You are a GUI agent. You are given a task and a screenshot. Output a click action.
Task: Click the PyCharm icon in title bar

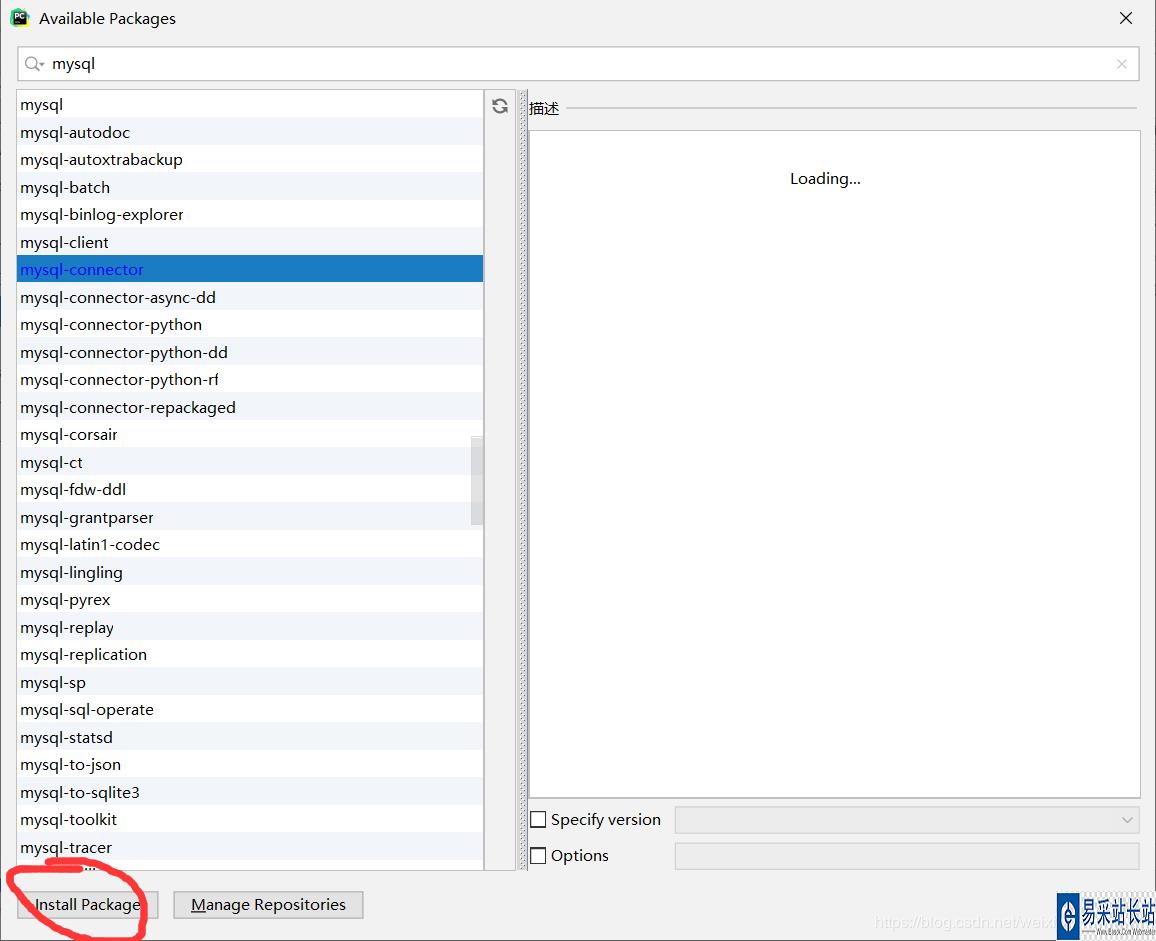tap(20, 18)
